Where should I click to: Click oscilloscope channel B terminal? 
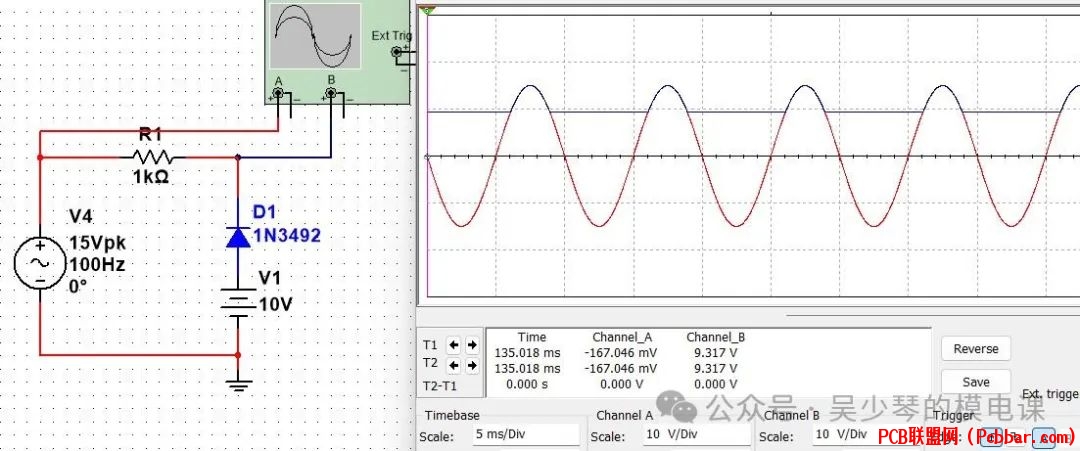331,94
